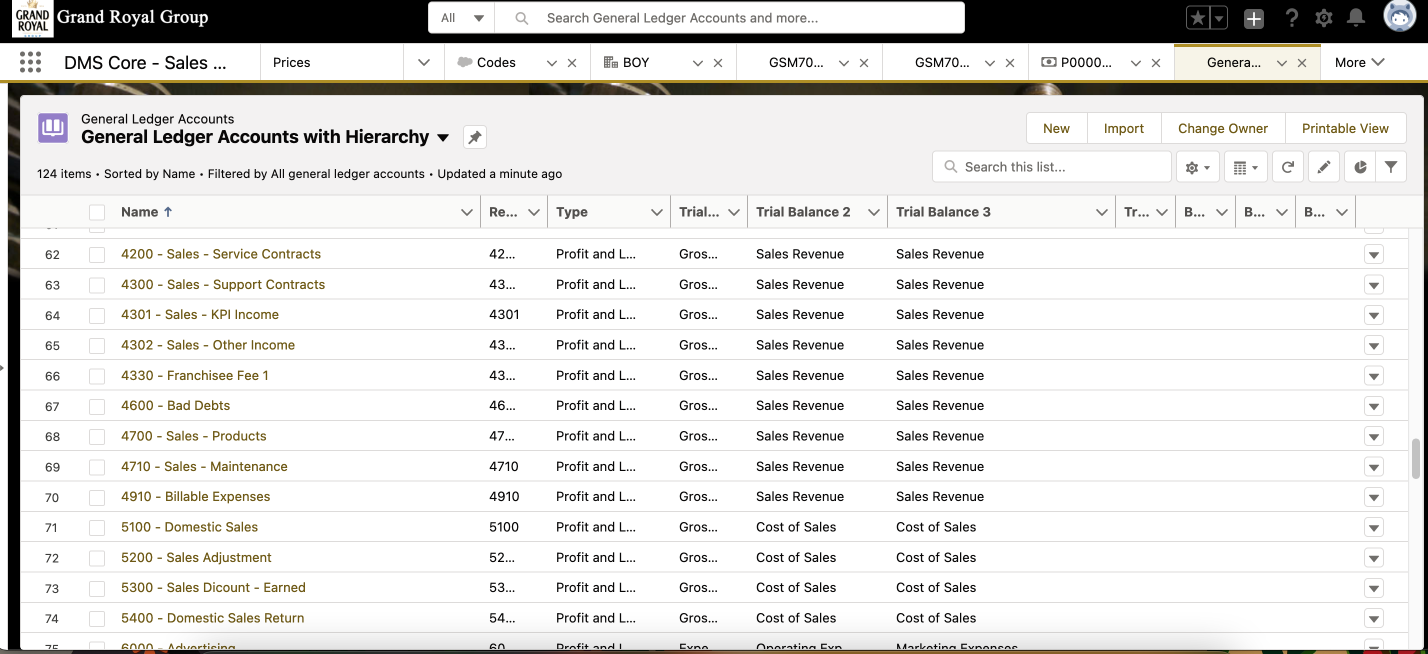
Task: Check the 4700 - Sales - Products row
Action: (x=97, y=437)
